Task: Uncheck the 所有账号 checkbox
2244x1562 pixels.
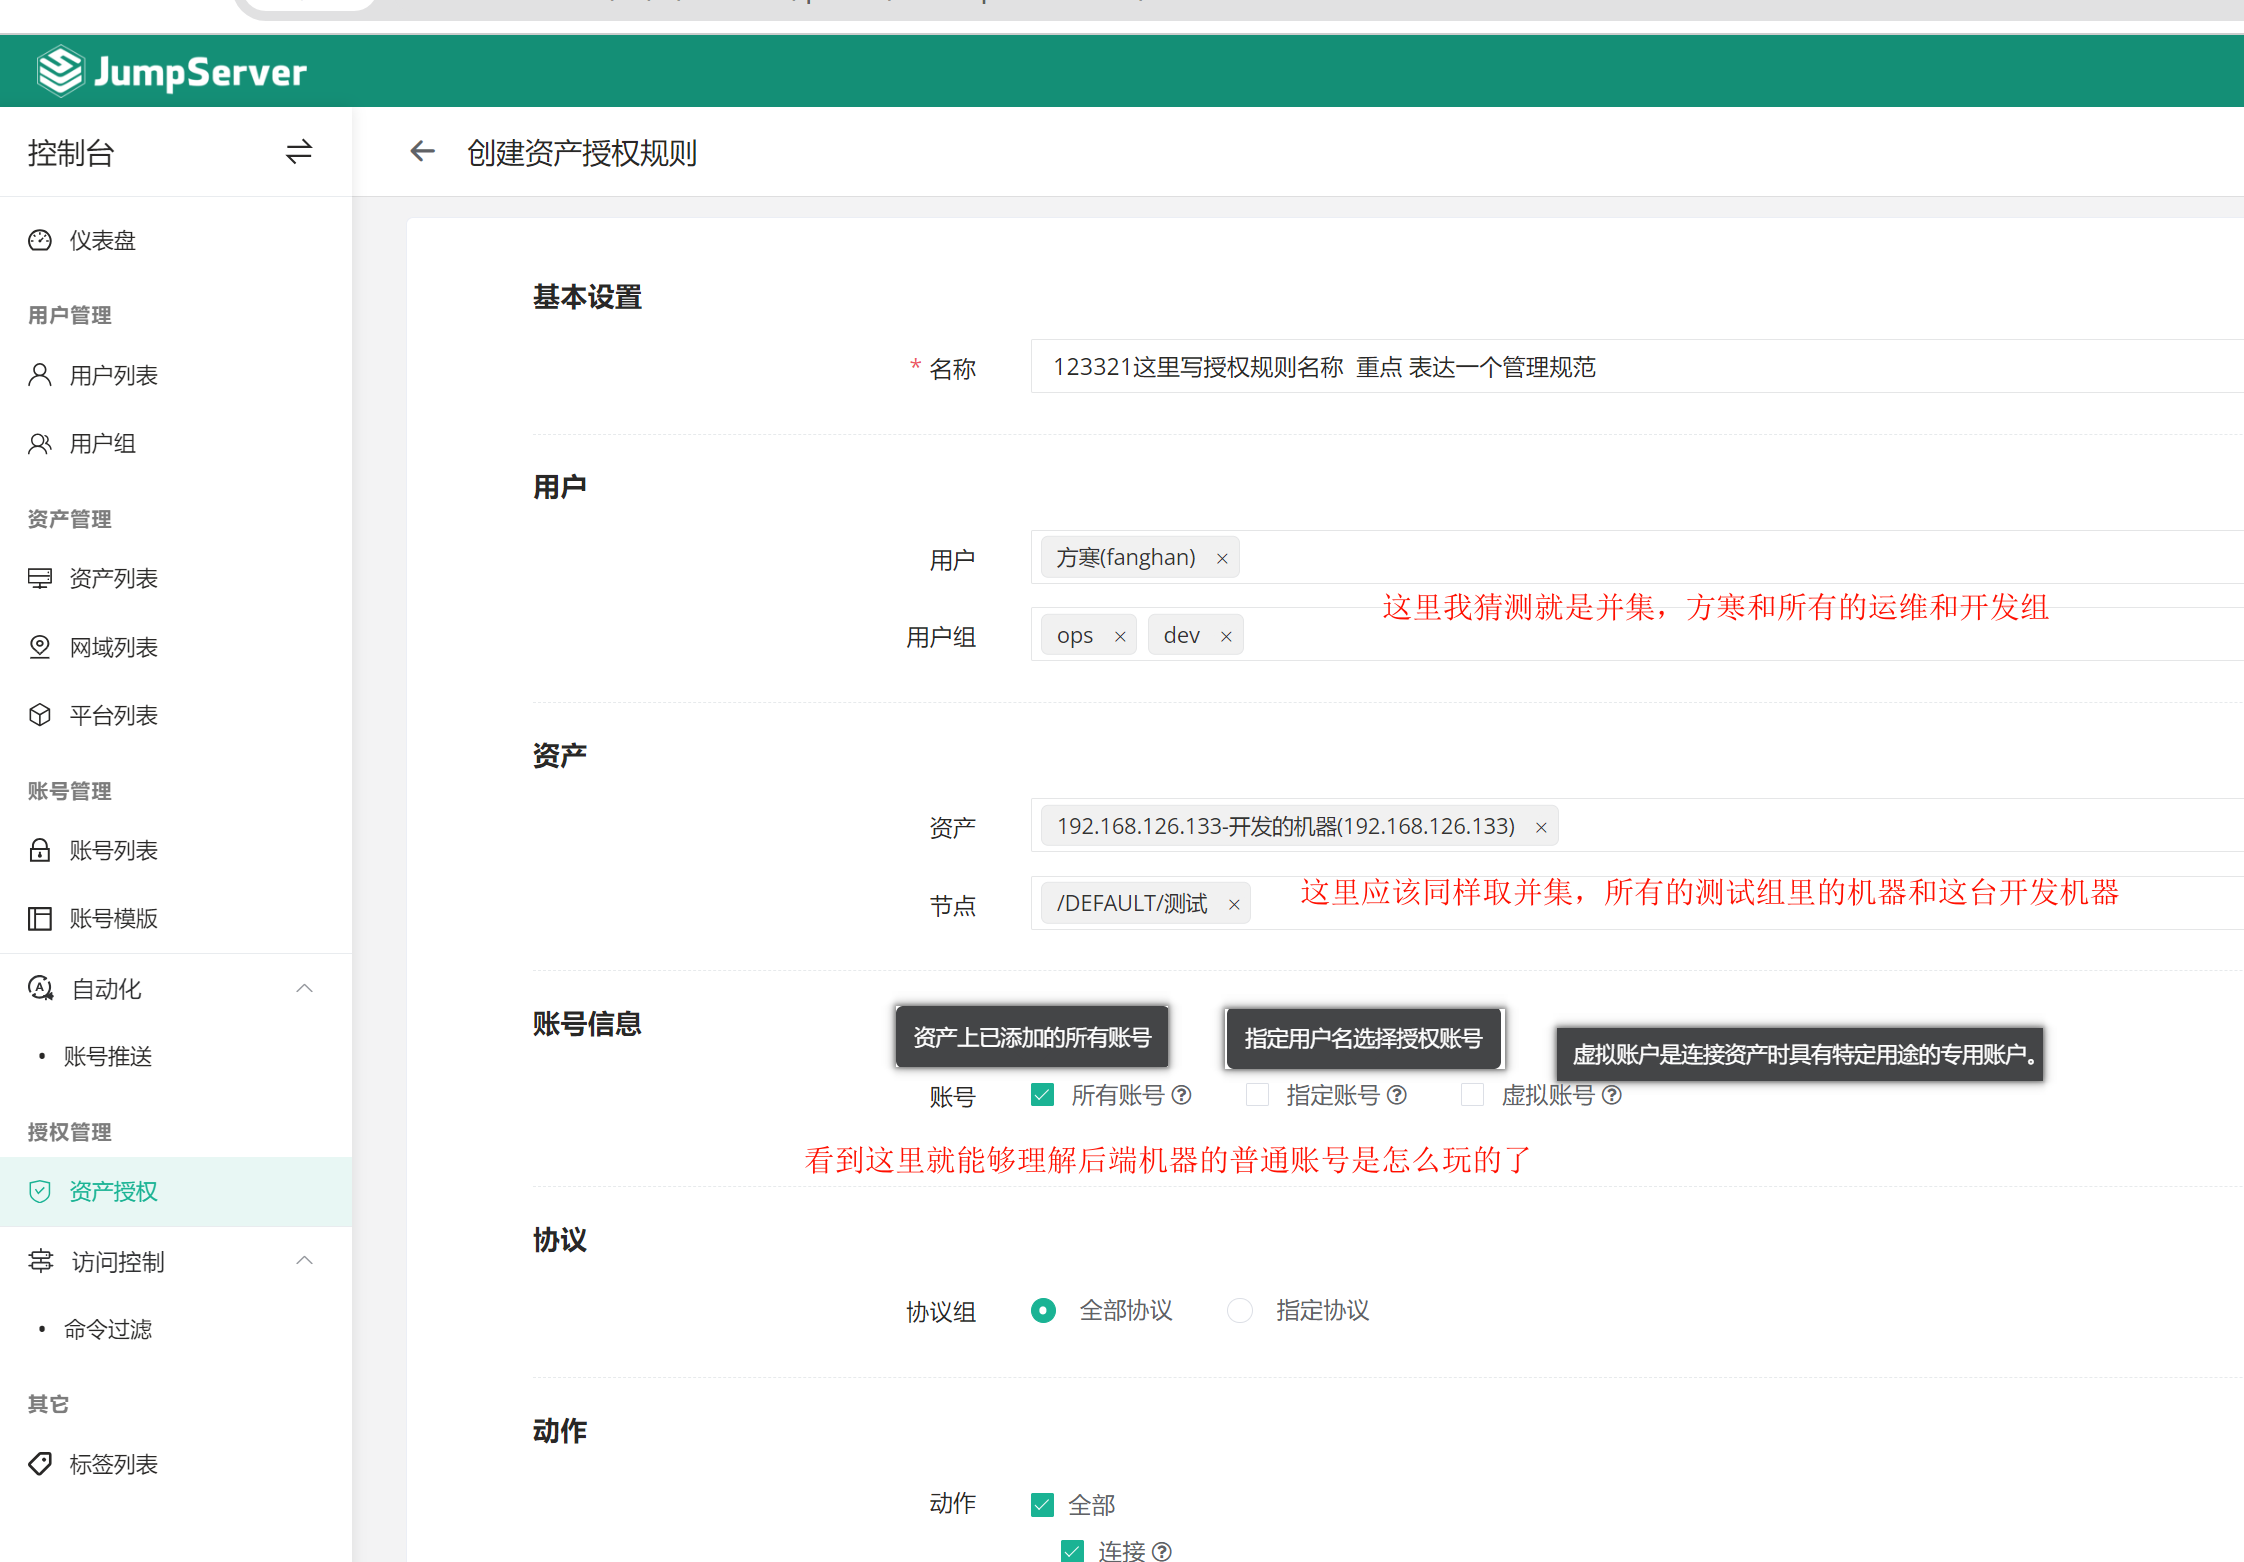Action: (1042, 1095)
